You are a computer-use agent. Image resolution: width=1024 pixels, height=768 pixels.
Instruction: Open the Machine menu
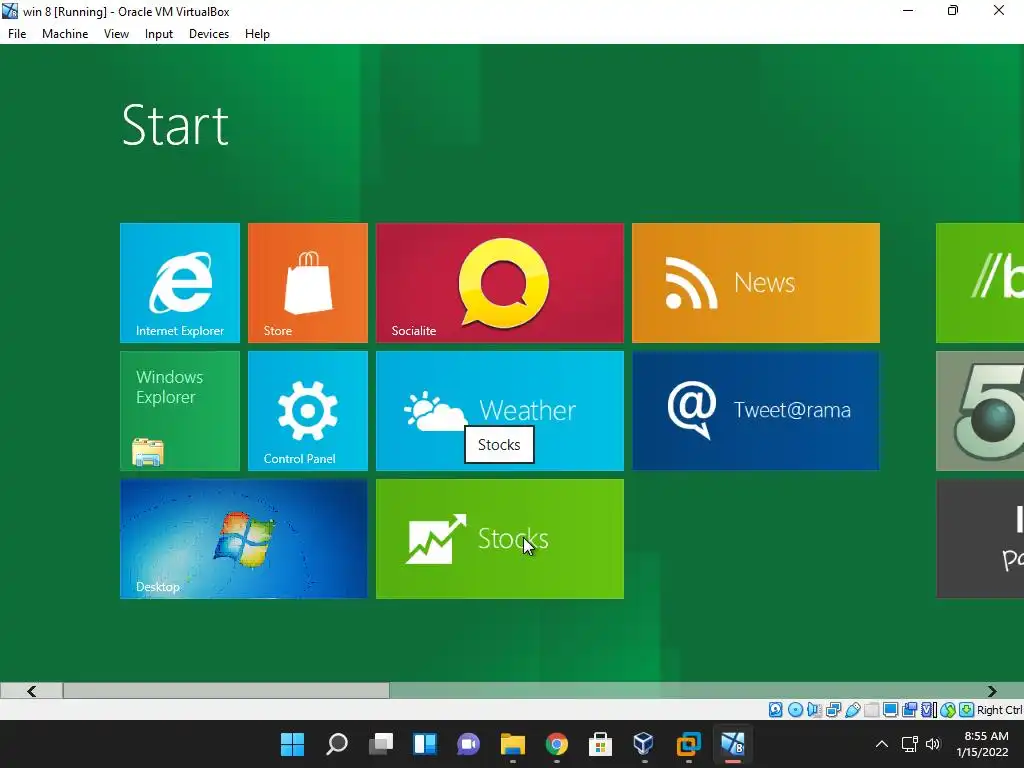tap(65, 34)
